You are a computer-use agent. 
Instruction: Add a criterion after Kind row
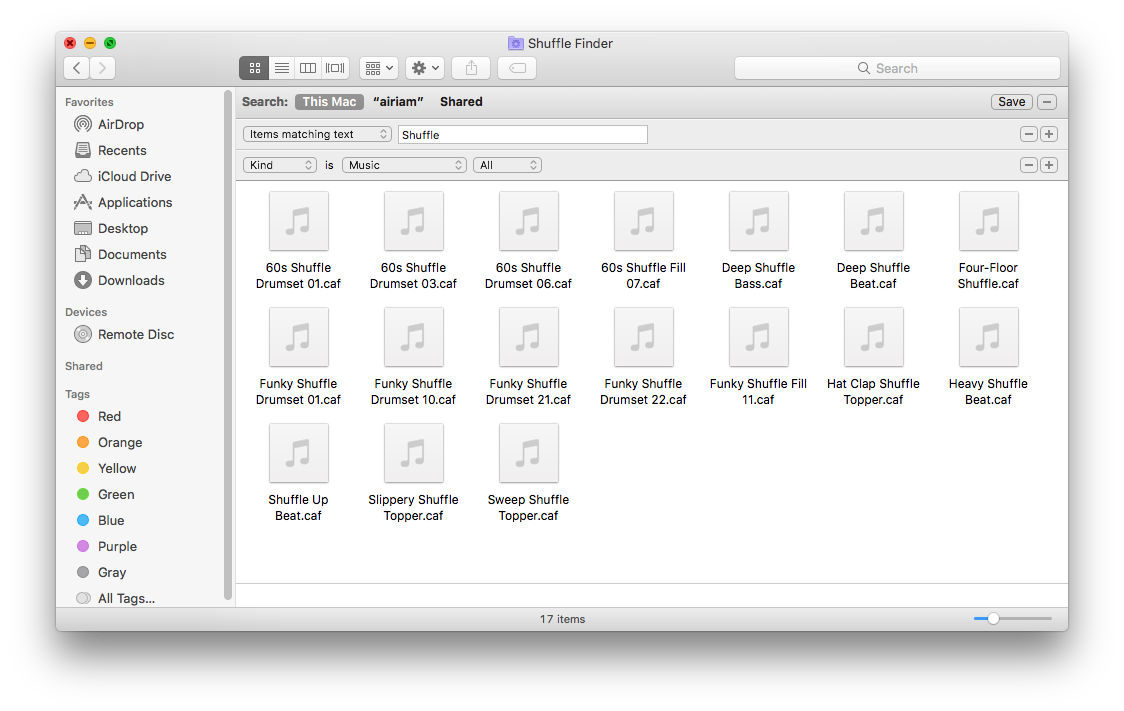[1049, 165]
